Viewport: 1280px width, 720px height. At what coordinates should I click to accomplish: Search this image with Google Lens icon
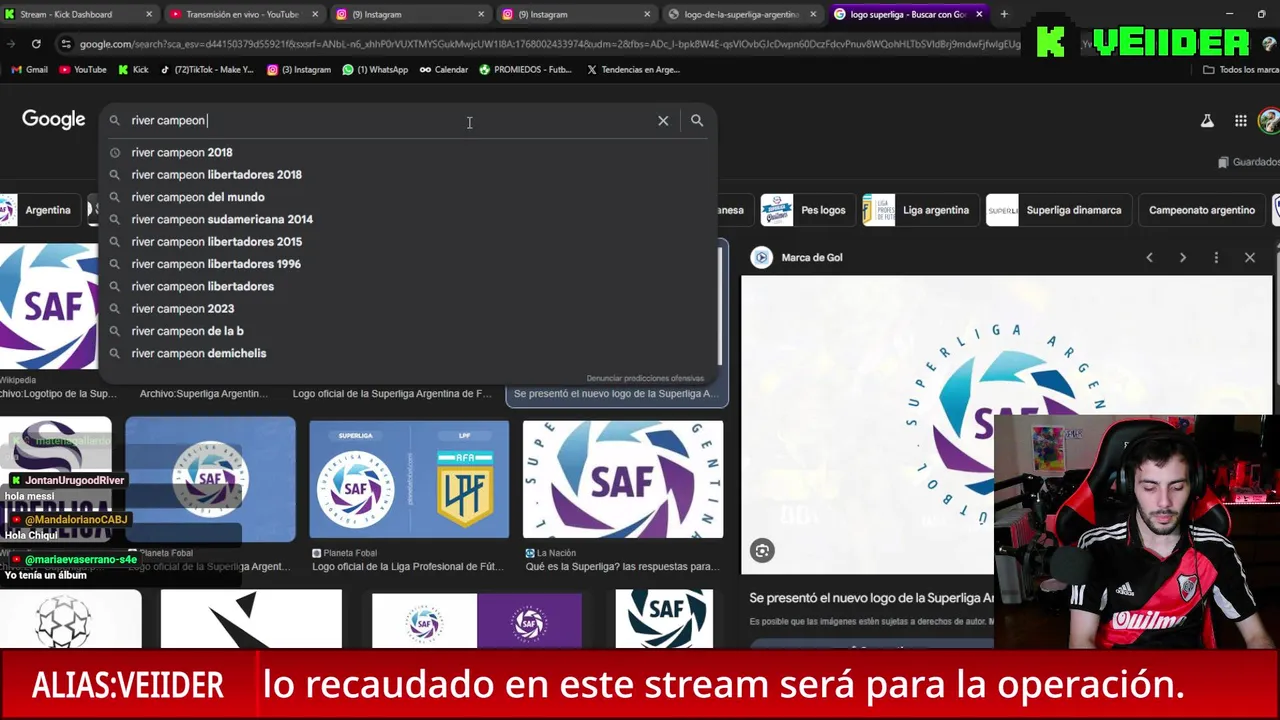762,550
